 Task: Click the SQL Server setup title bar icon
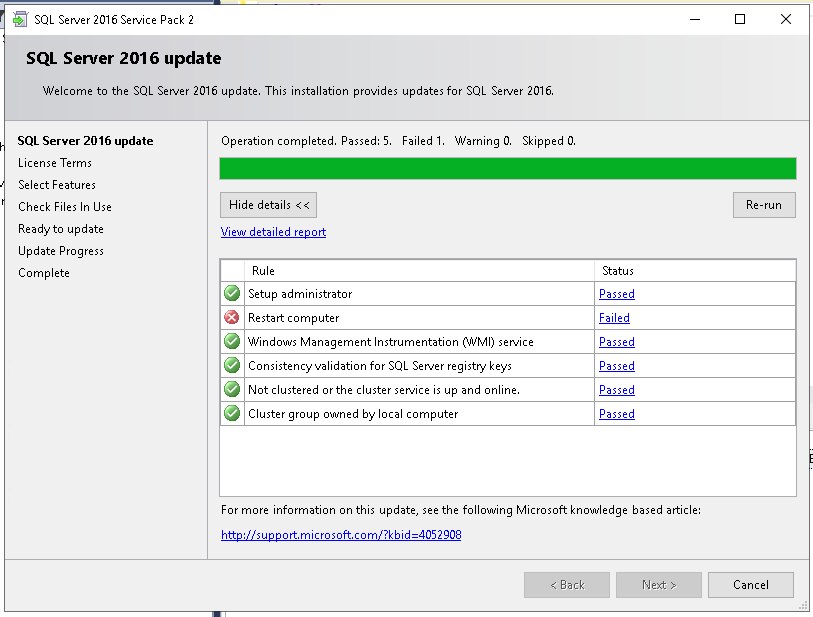[x=20, y=20]
